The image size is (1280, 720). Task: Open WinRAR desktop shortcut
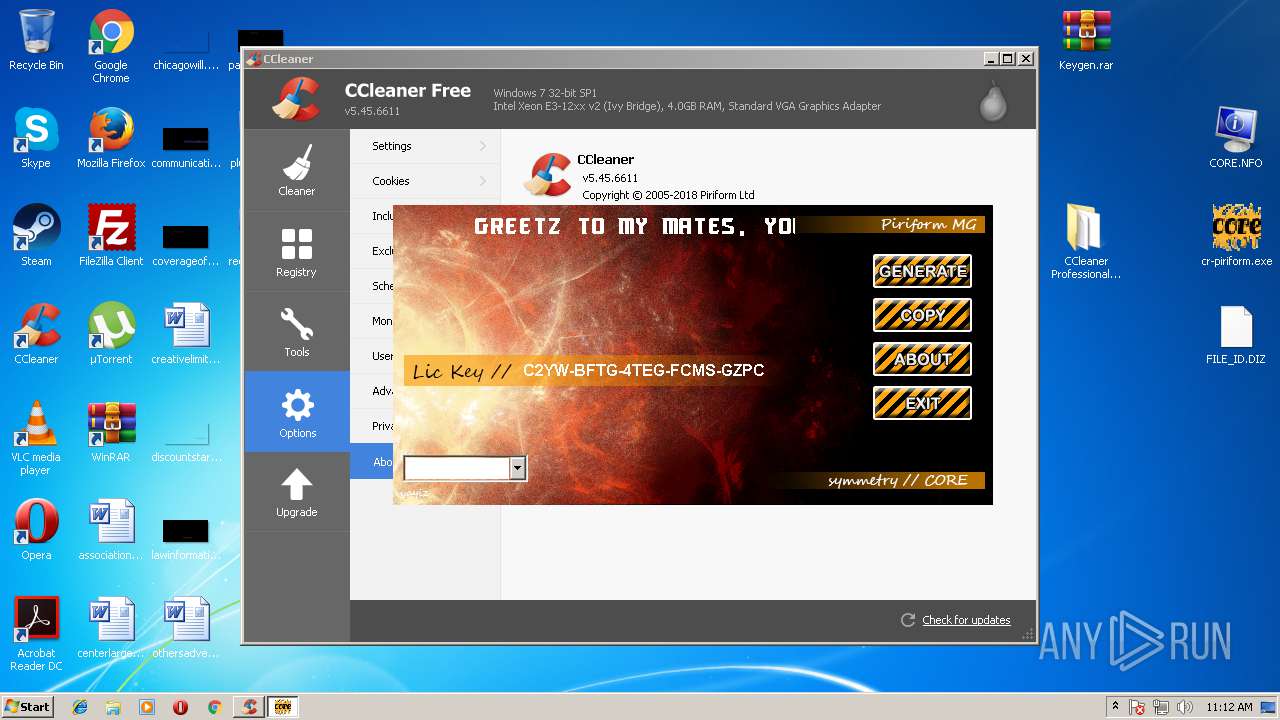(x=111, y=432)
